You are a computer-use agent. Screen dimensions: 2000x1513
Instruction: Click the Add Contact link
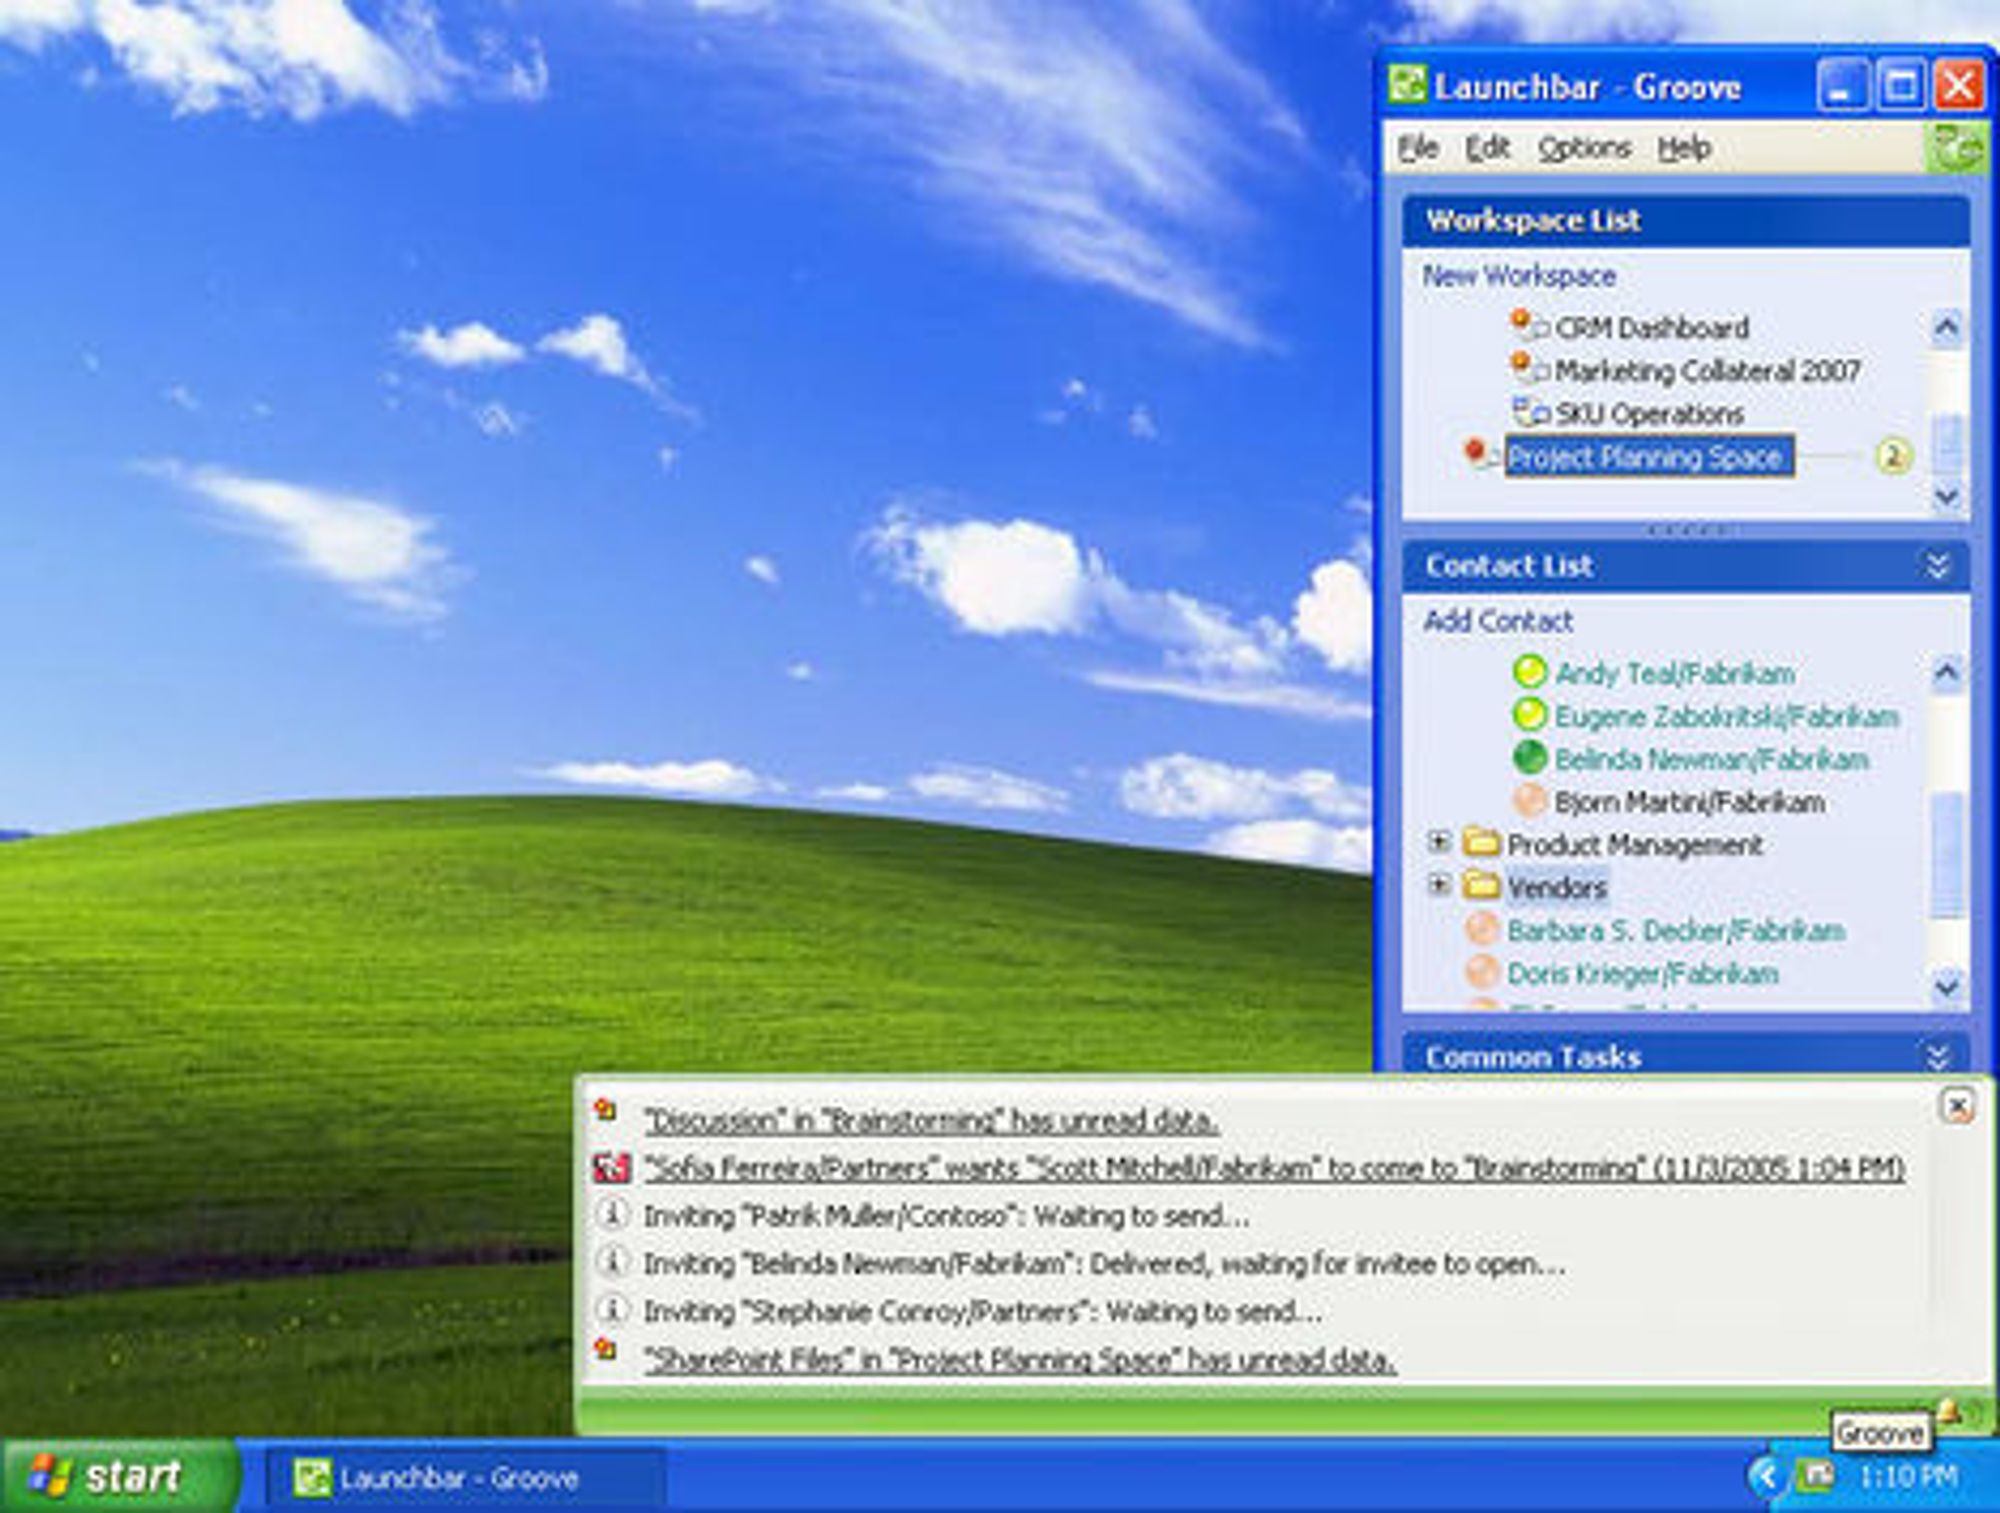tap(1498, 620)
